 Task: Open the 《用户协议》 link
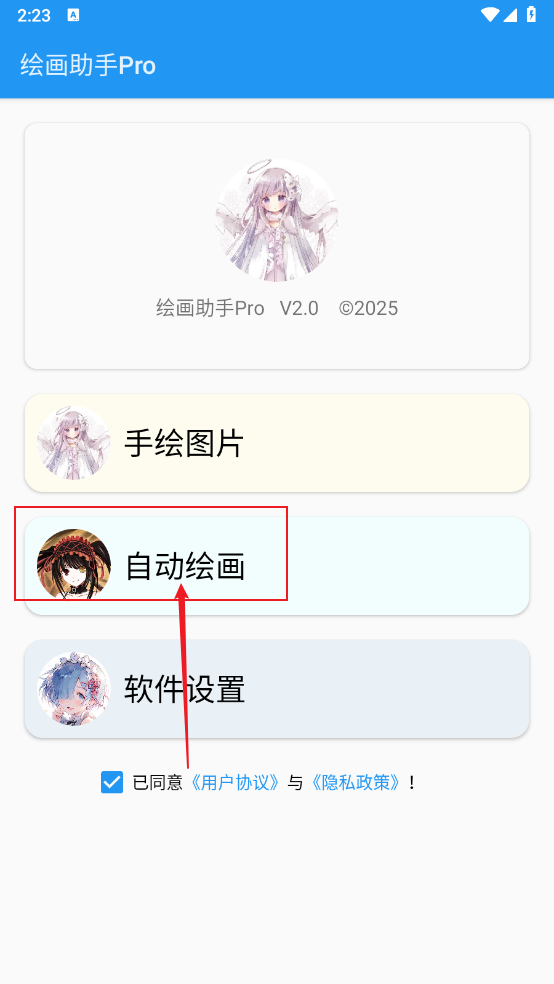click(235, 783)
